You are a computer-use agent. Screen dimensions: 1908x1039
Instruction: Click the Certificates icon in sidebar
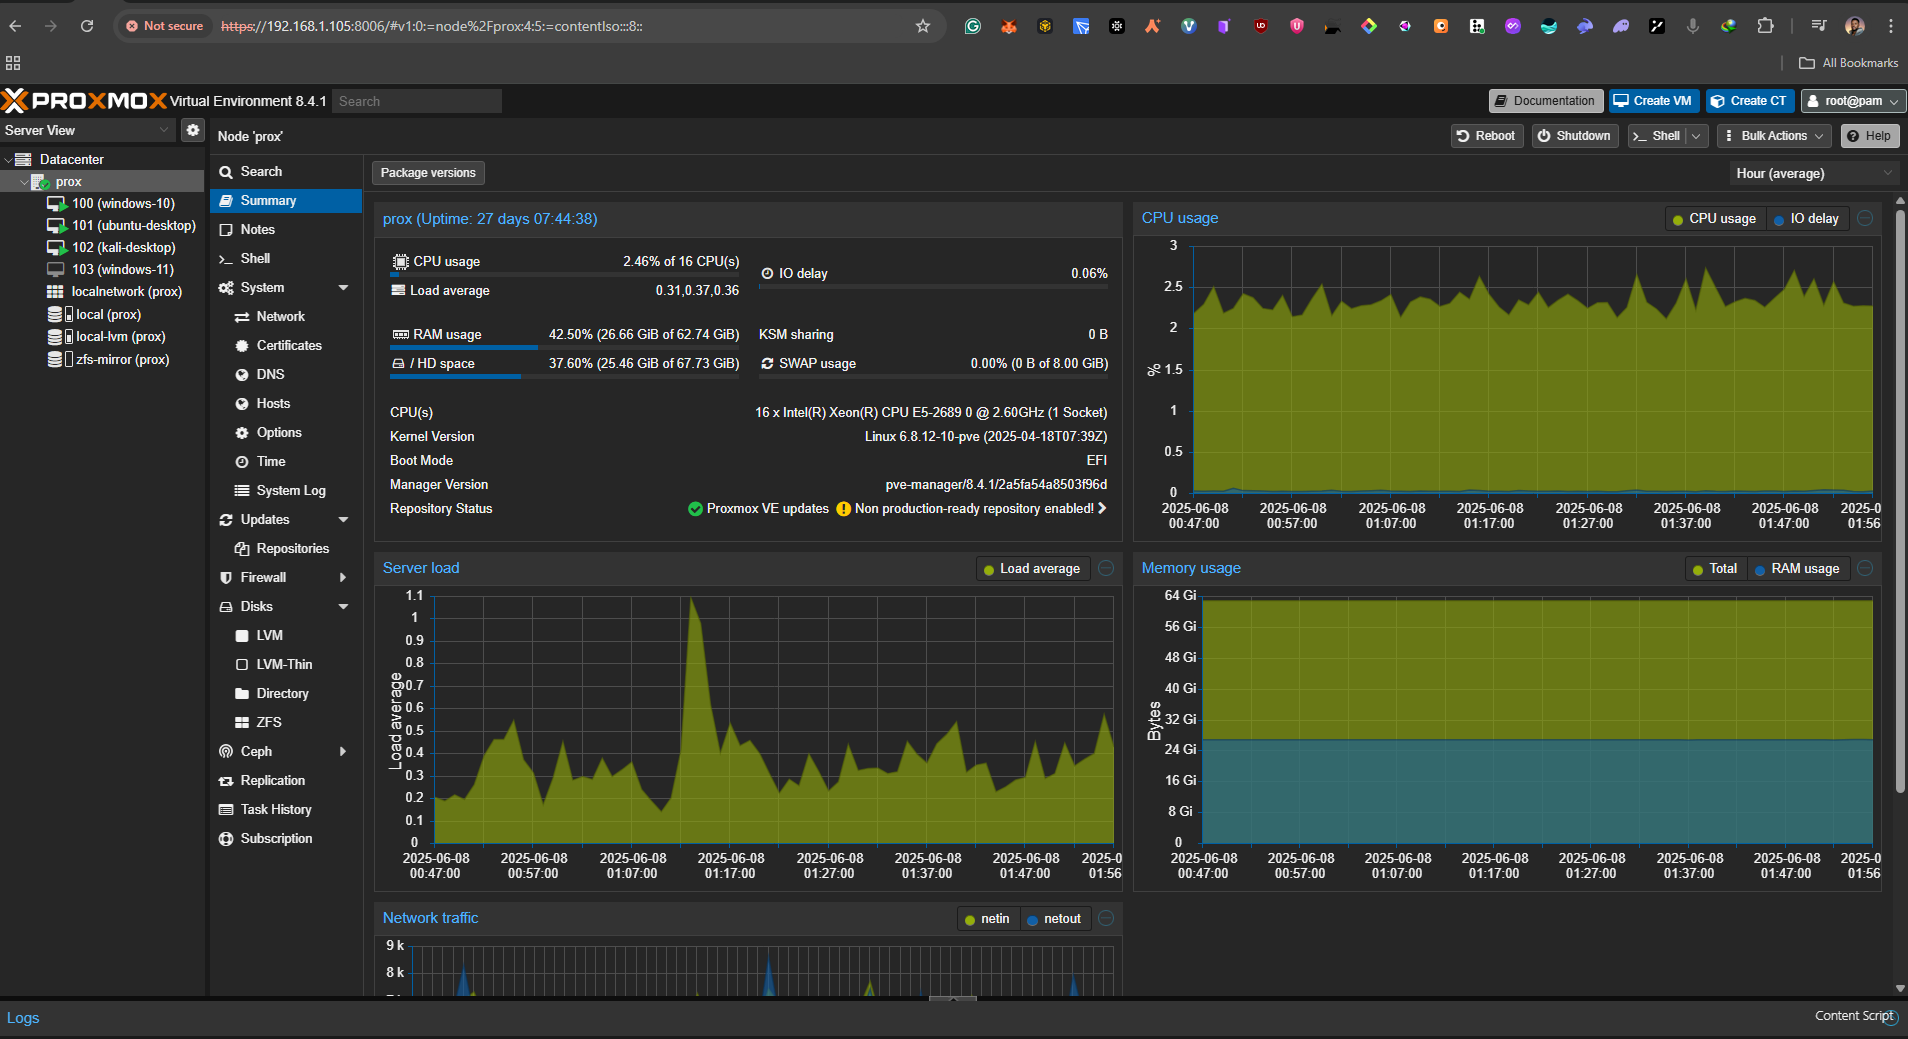(240, 345)
